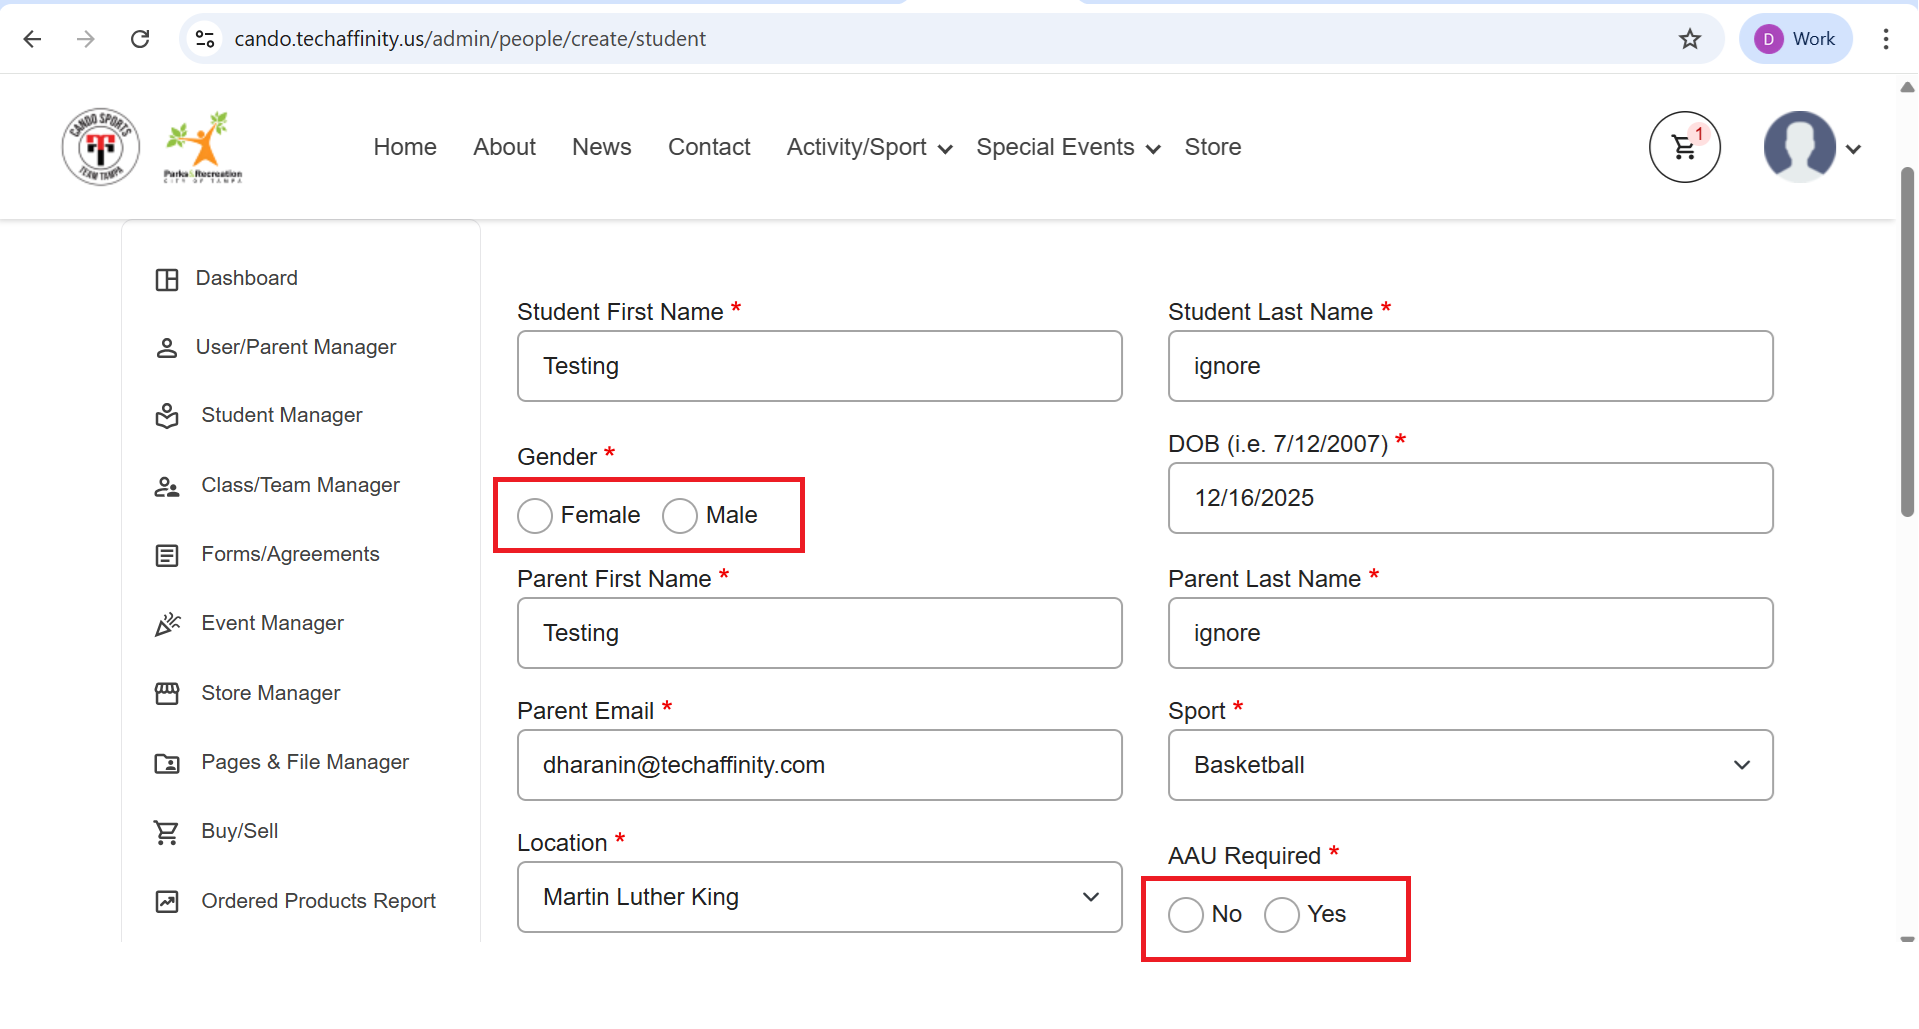Bookmark this page with star icon
Image resolution: width=1919 pixels, height=1029 pixels.
[x=1690, y=39]
